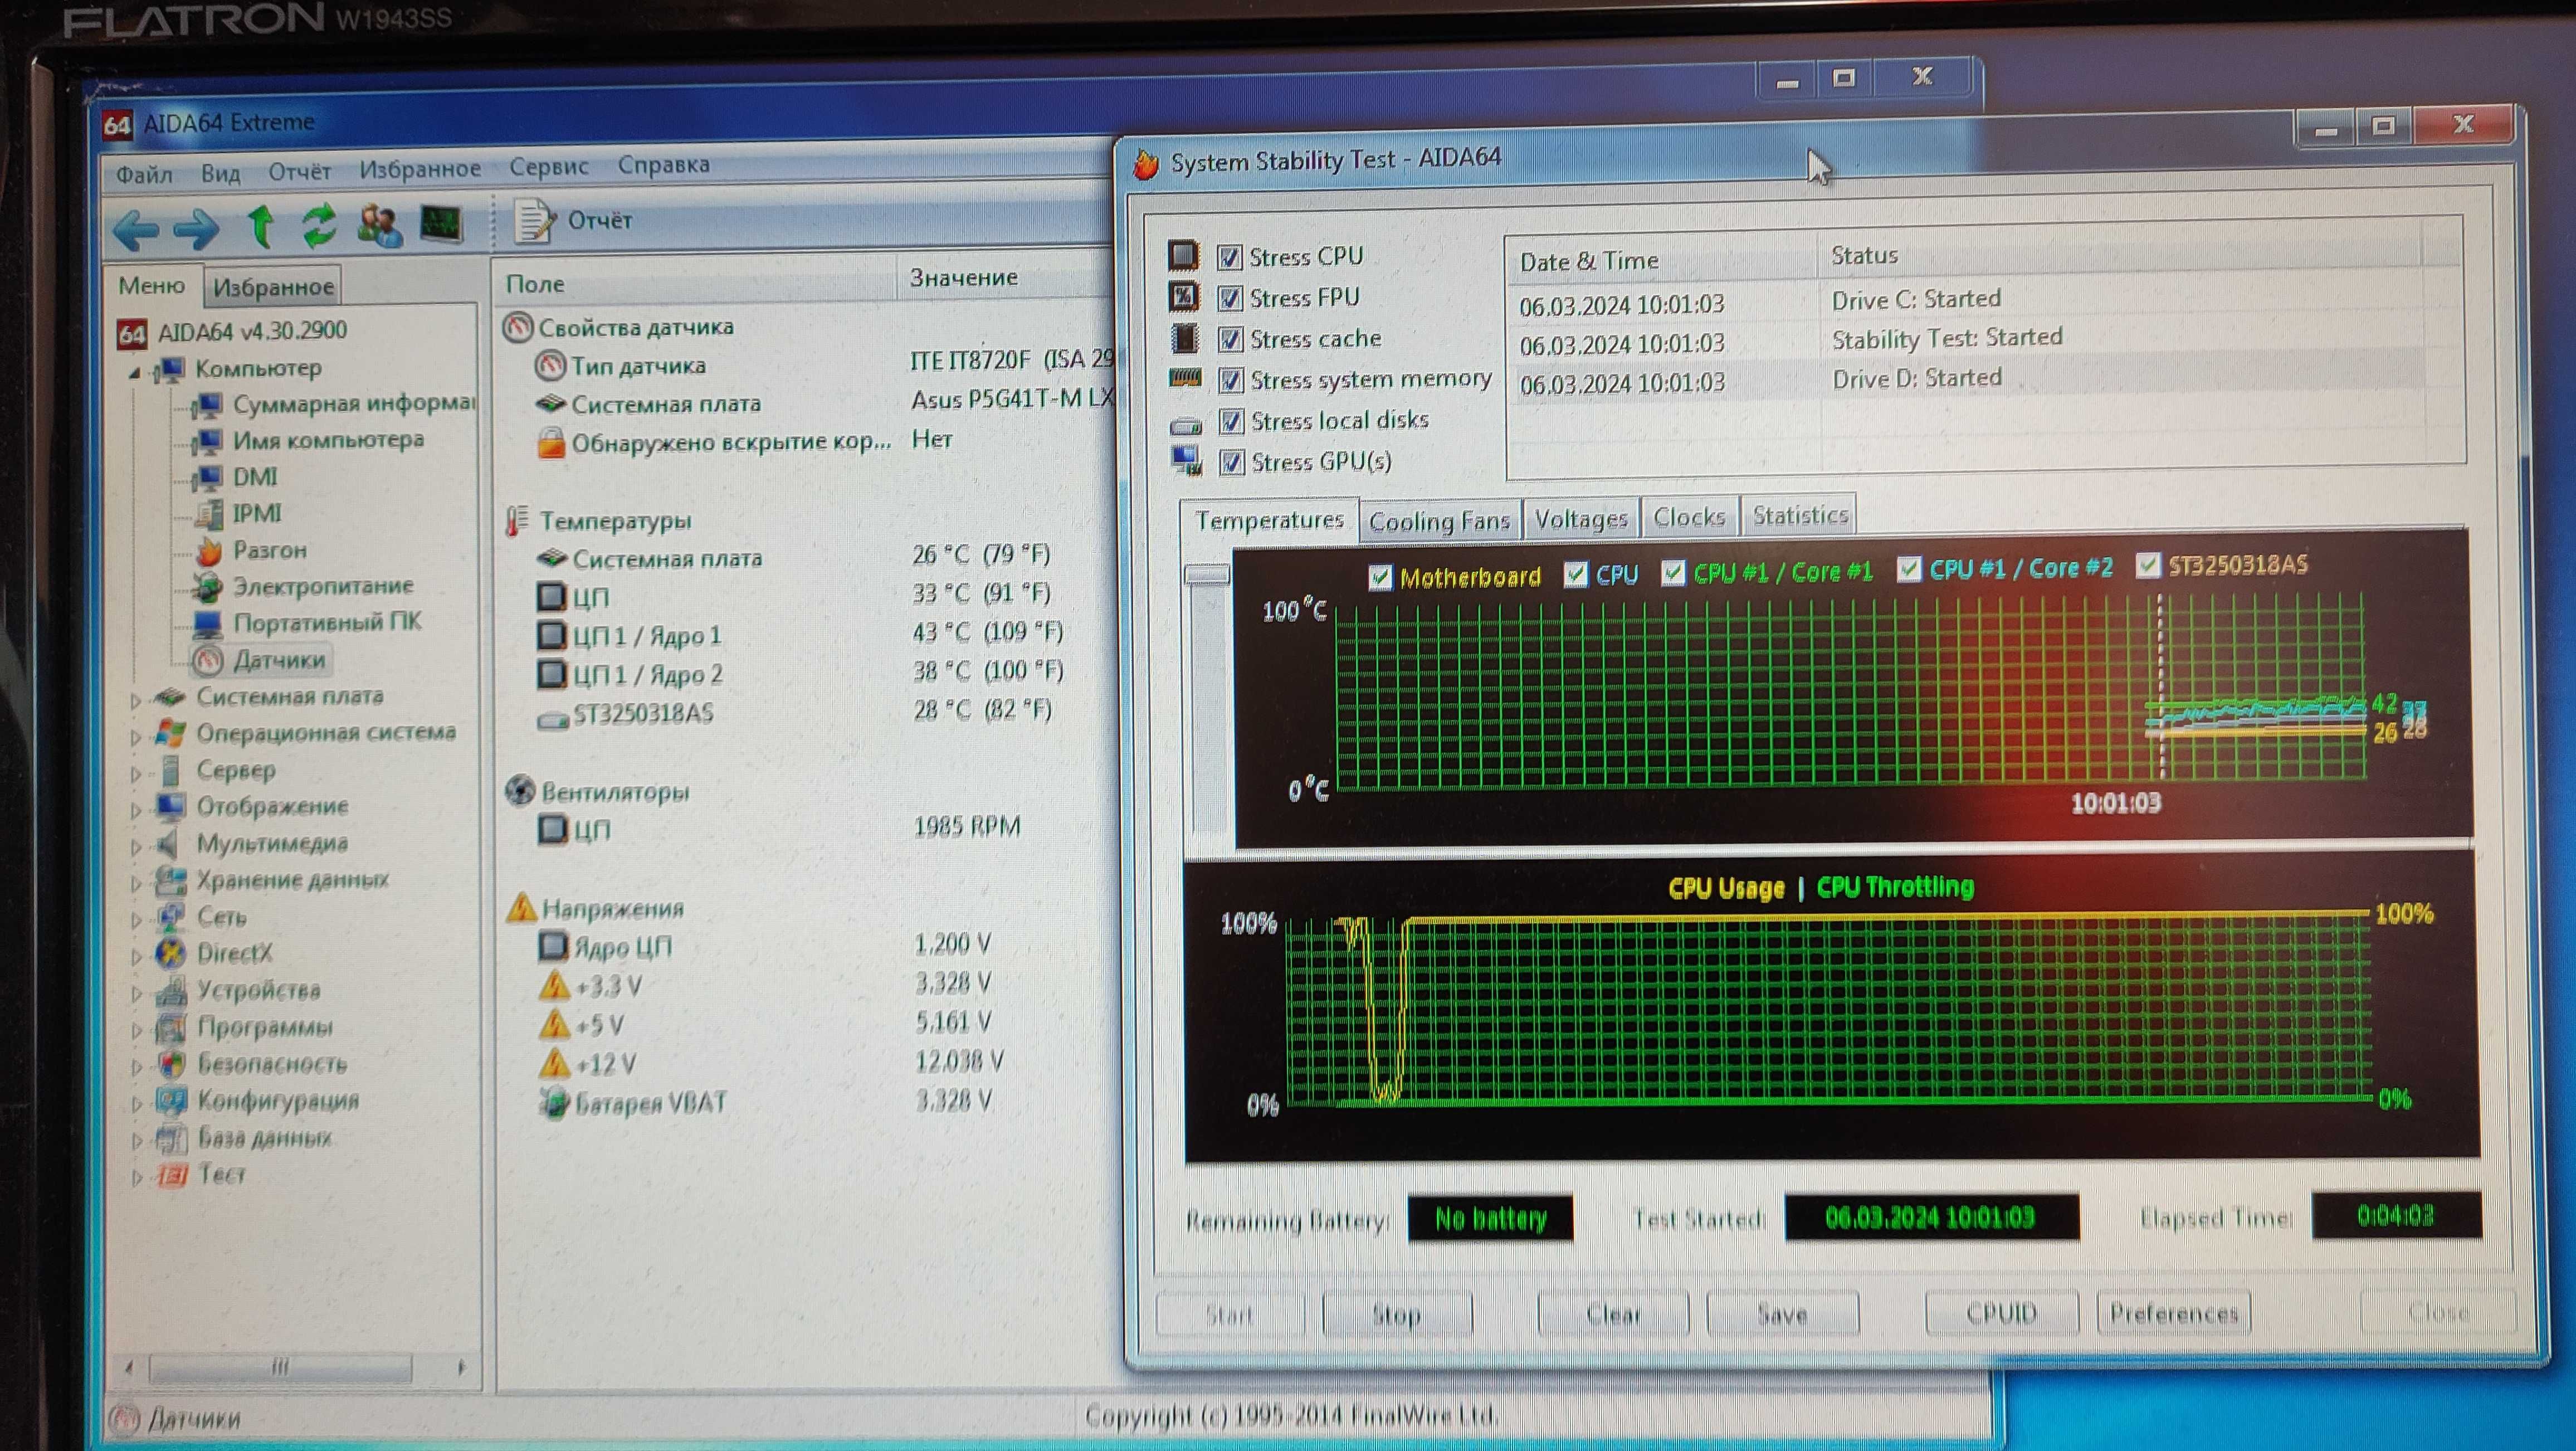Select Имя компьютера in the tree
Viewport: 2576px width, 1451px height.
328,440
